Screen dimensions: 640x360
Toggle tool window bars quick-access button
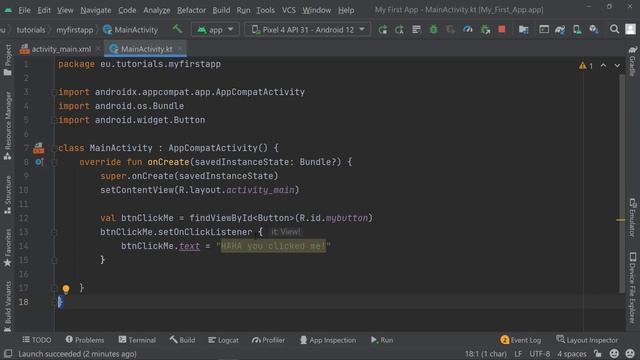[7, 353]
